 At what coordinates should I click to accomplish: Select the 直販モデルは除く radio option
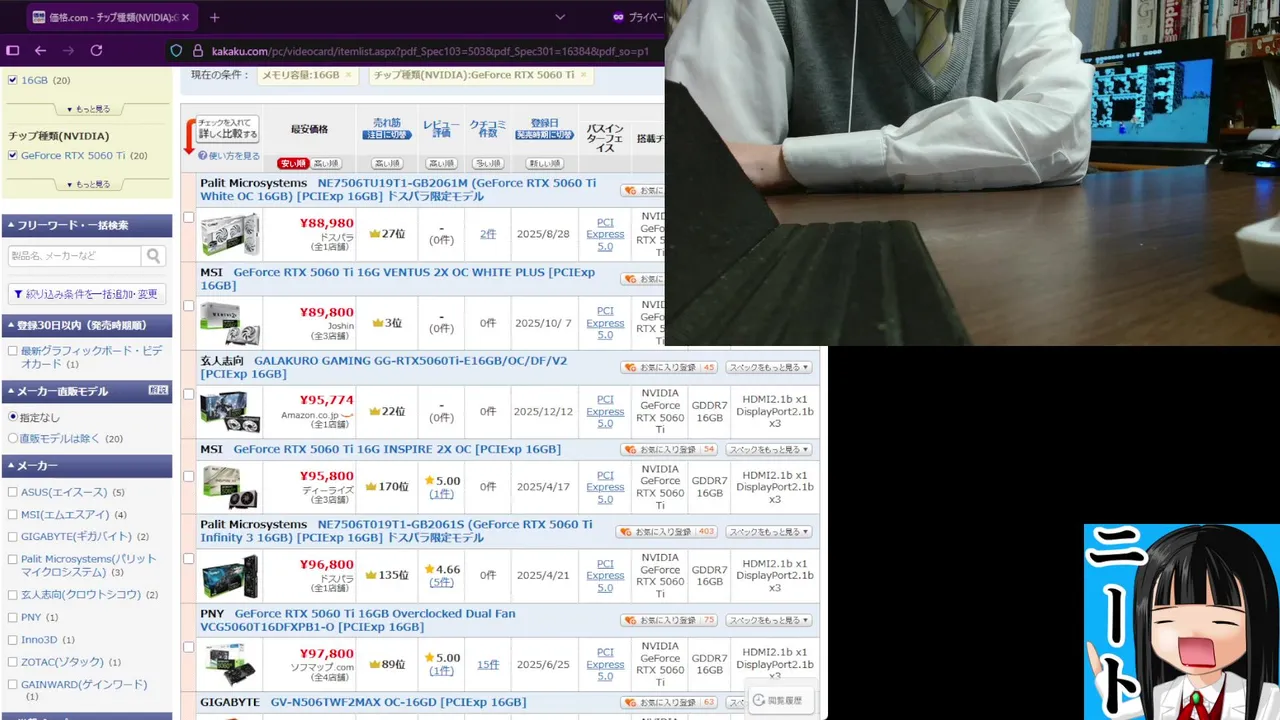pos(13,438)
